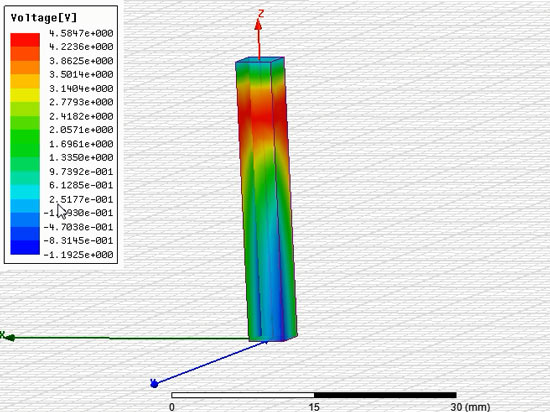Click the maximum value 4.5847e+000 label
Viewport: 550px width, 412px height.
81,33
